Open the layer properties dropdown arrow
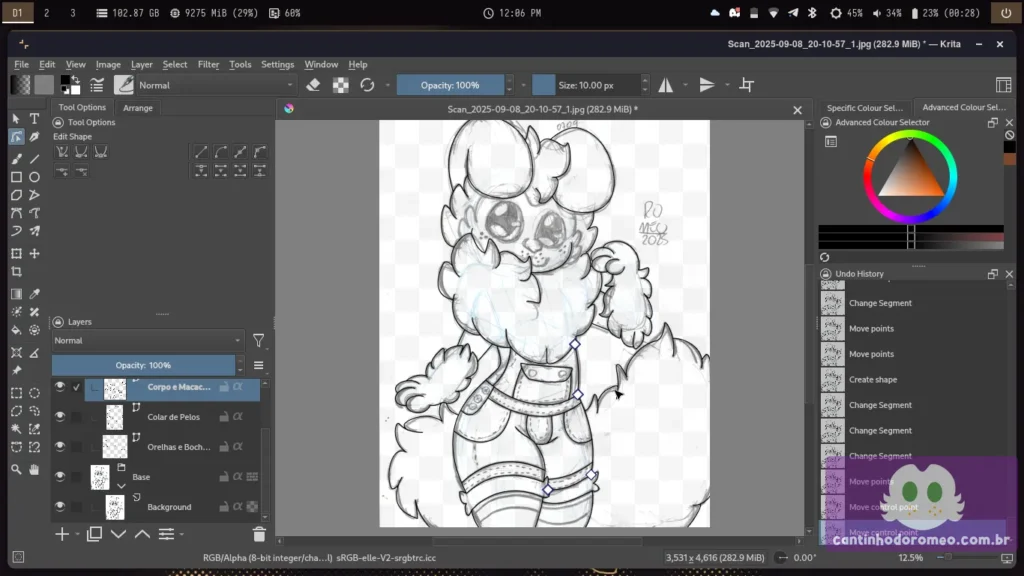Screen dimensions: 1024x576 point(182,535)
